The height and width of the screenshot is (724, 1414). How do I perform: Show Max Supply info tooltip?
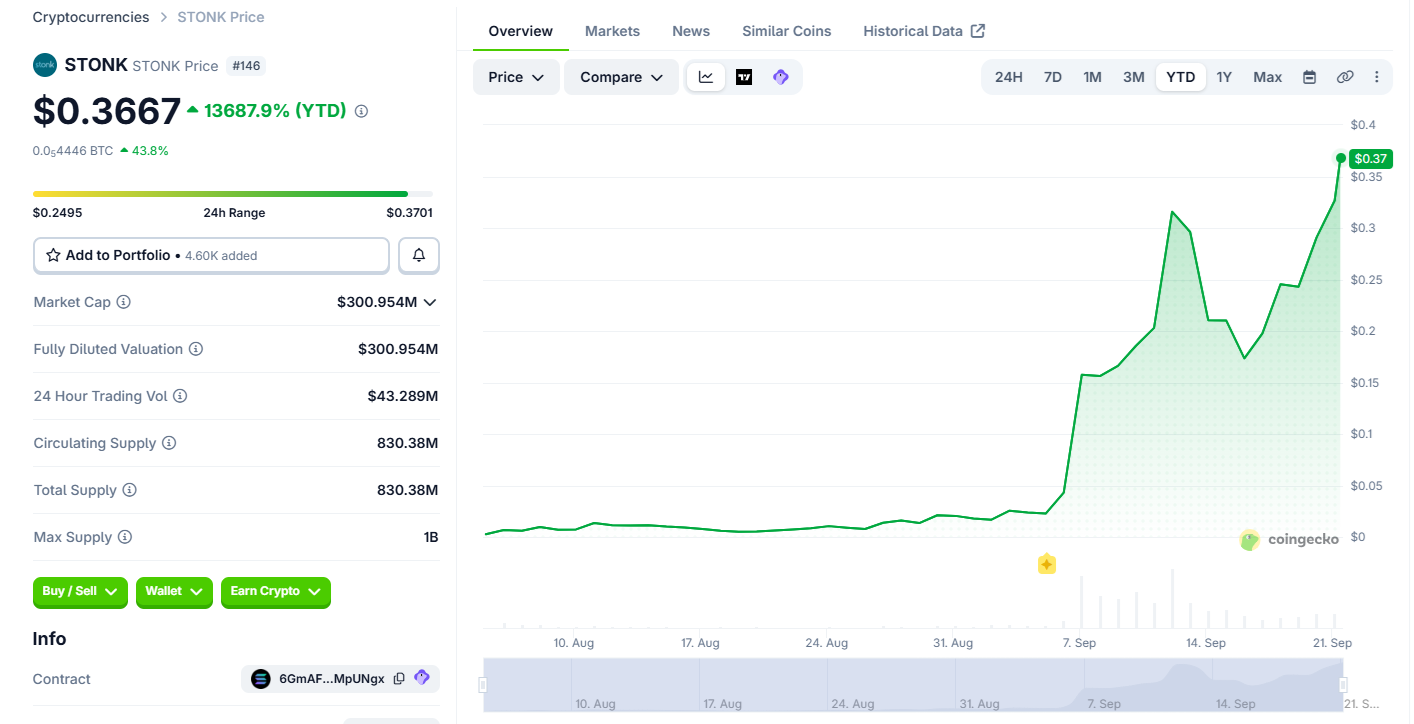tap(125, 537)
